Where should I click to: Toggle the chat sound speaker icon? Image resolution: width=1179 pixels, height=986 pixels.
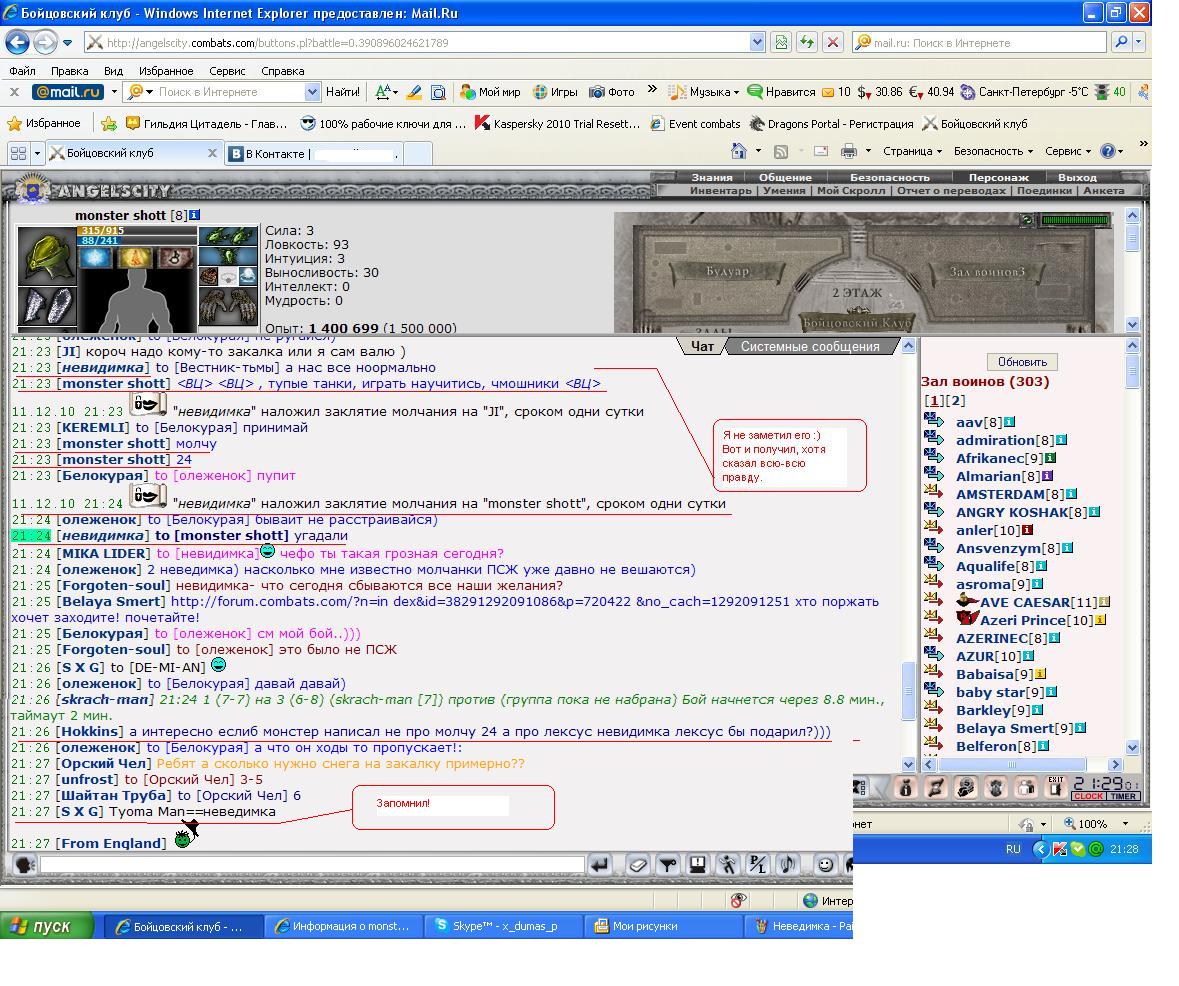(x=788, y=865)
